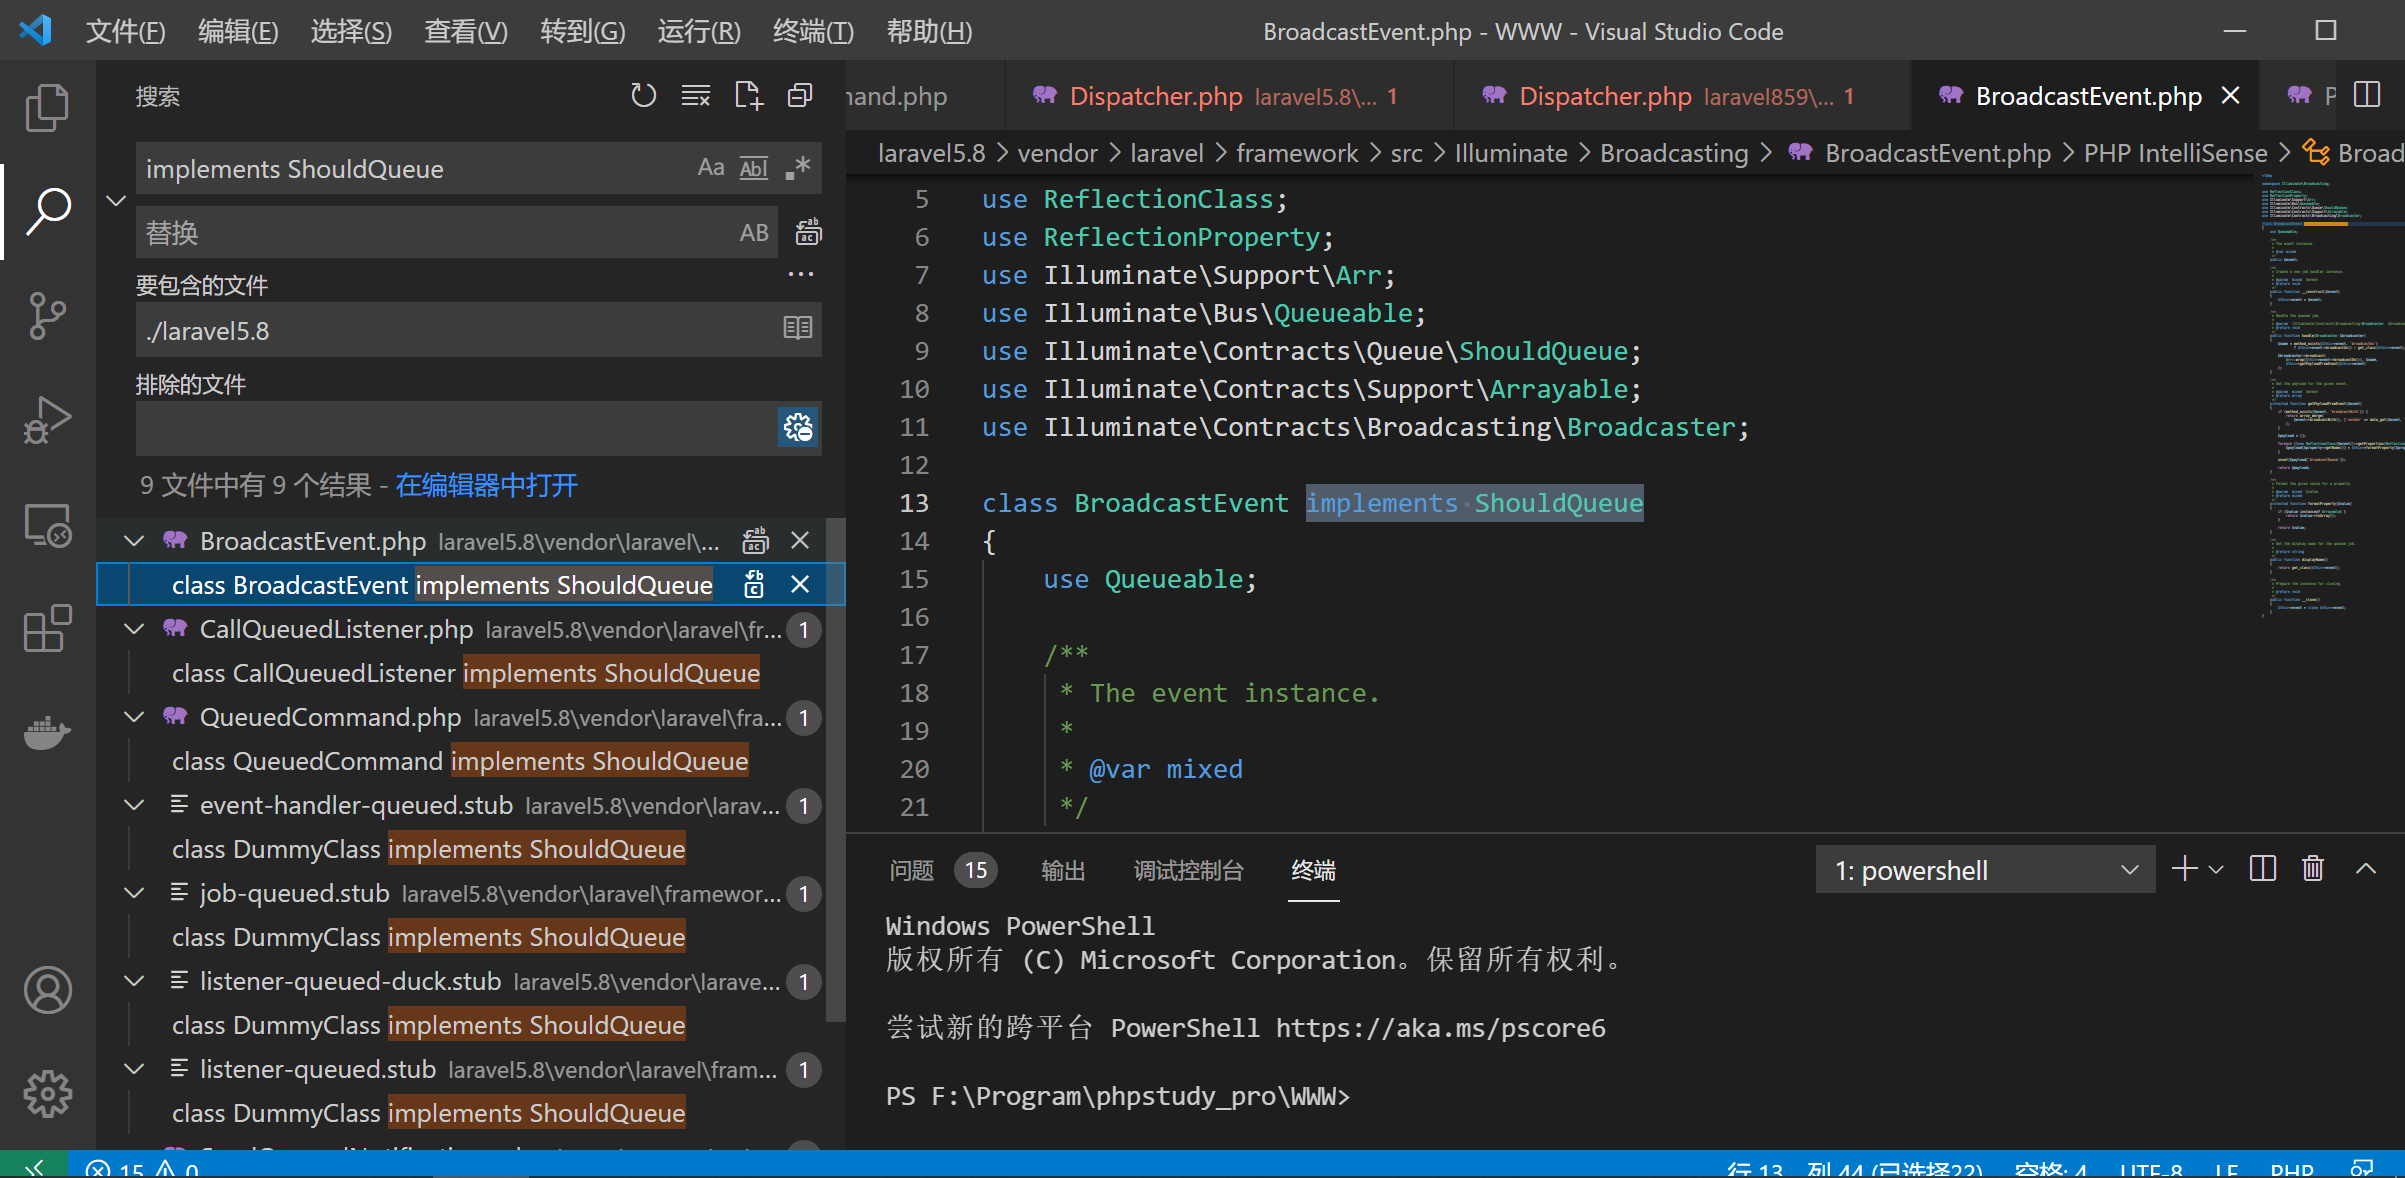Image resolution: width=2405 pixels, height=1178 pixels.
Task: Toggle the exclude settings and ignore files button
Action: [798, 428]
